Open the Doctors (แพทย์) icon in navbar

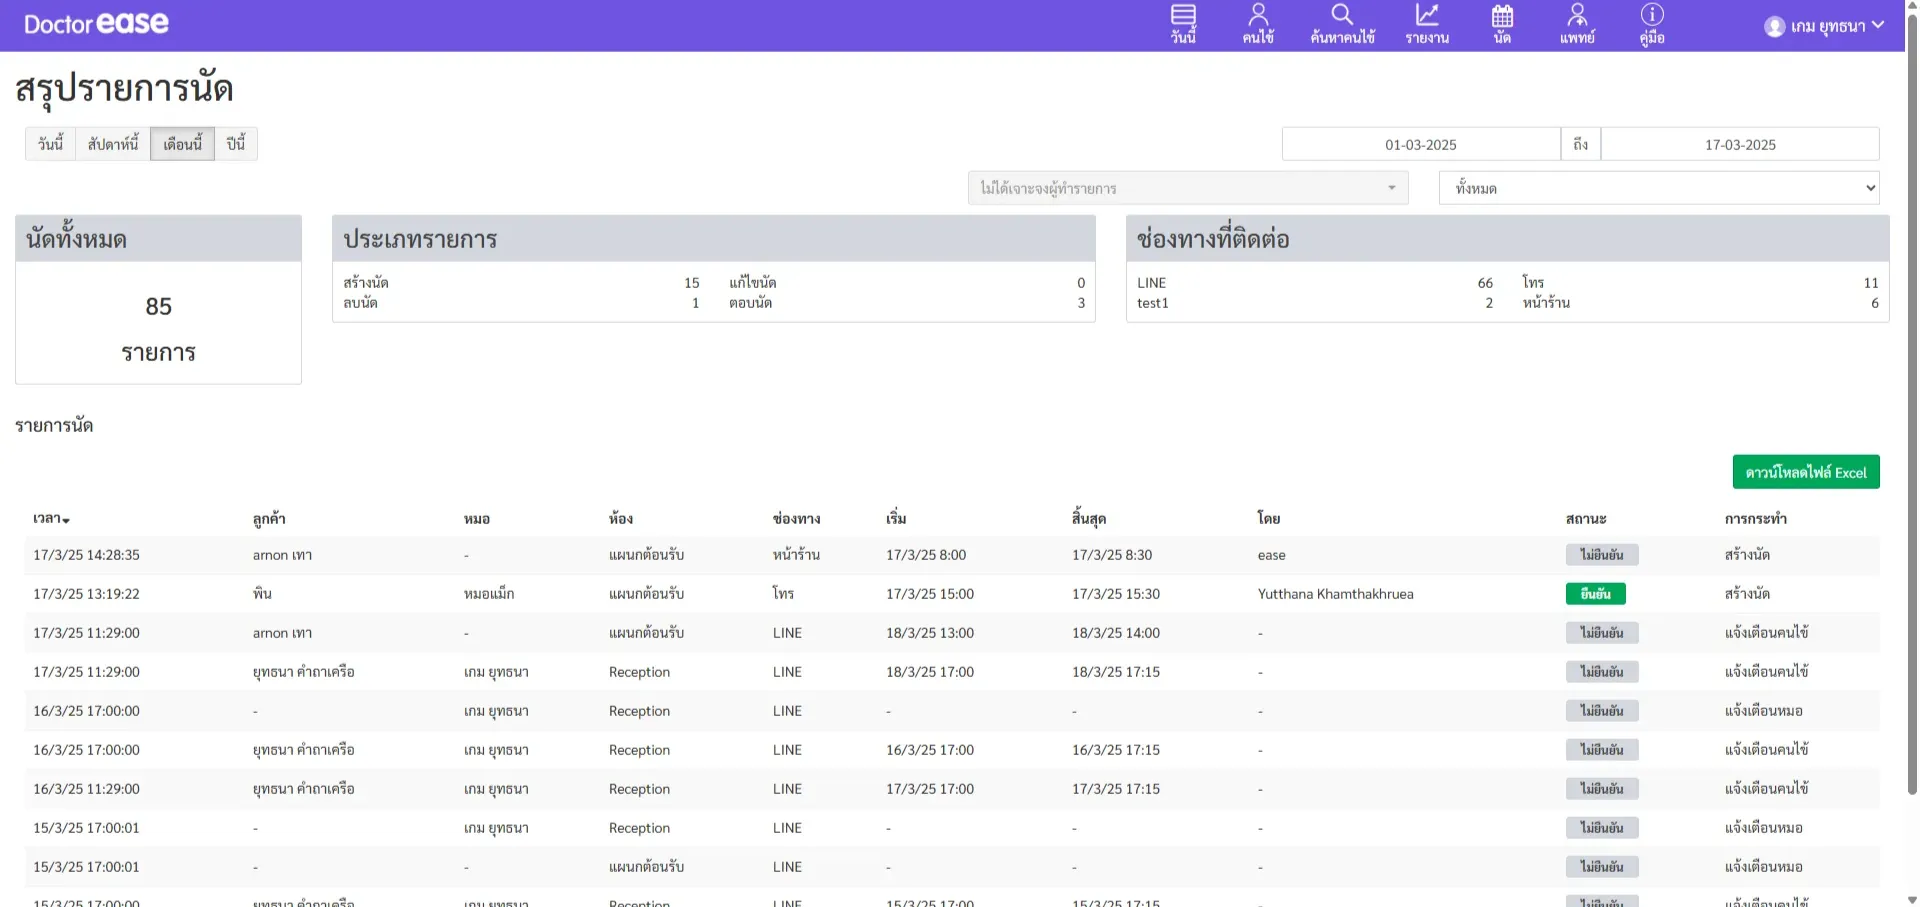[x=1577, y=16]
